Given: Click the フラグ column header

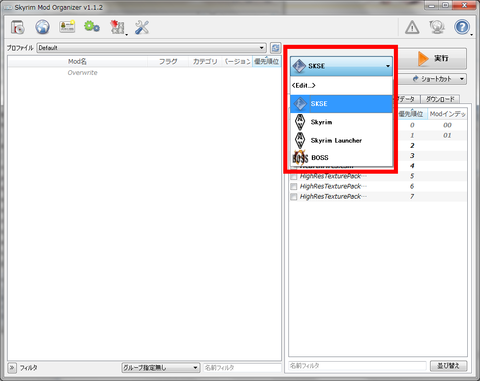Looking at the screenshot, I should click(168, 61).
